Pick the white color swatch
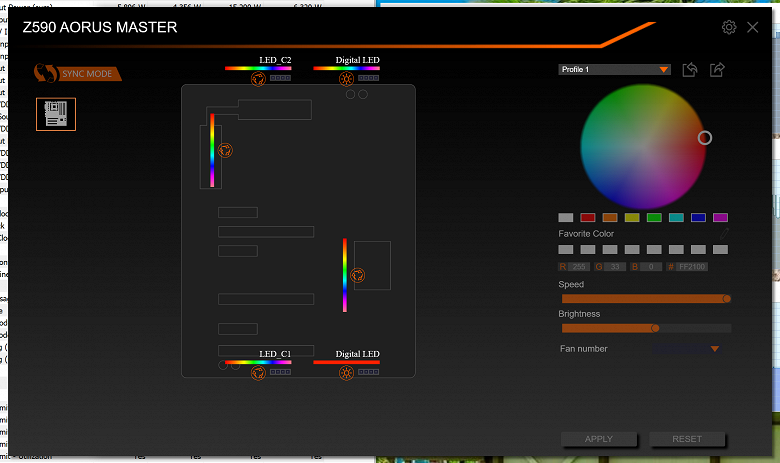The height and width of the screenshot is (463, 780). [x=566, y=217]
